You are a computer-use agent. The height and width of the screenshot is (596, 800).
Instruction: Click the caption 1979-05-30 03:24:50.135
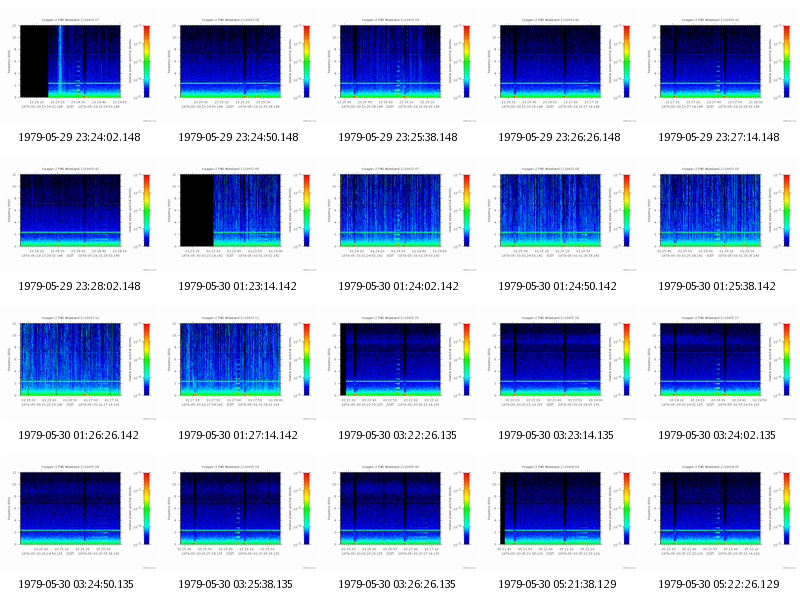(x=76, y=584)
